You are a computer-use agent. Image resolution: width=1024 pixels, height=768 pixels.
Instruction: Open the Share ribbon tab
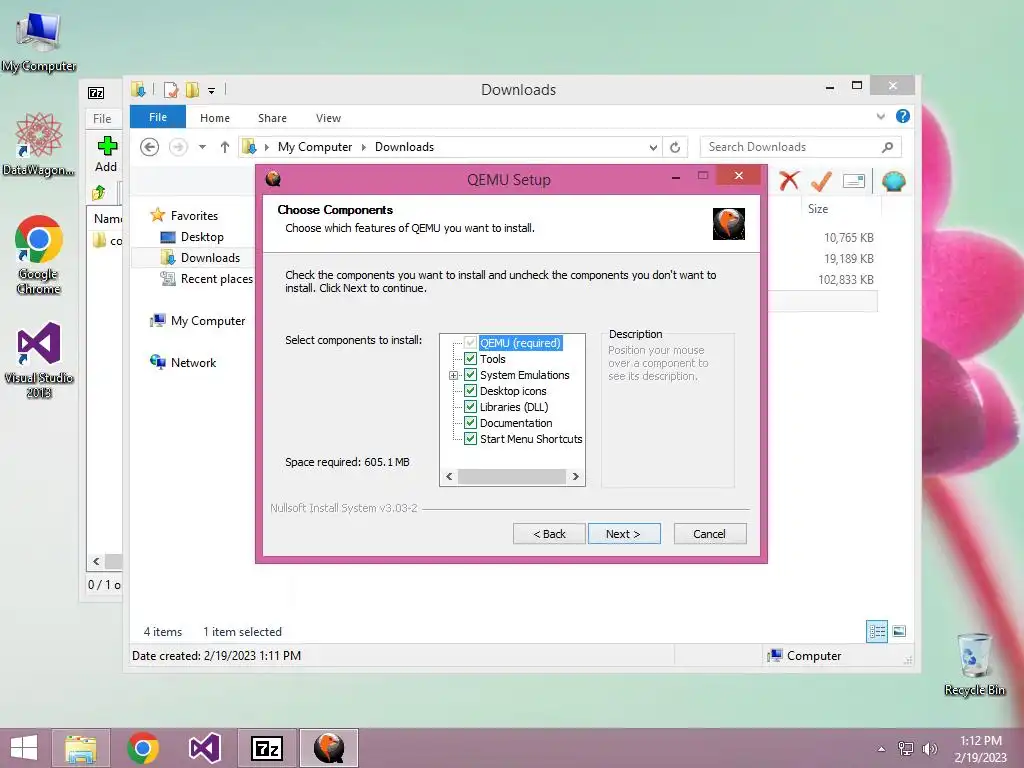[272, 118]
